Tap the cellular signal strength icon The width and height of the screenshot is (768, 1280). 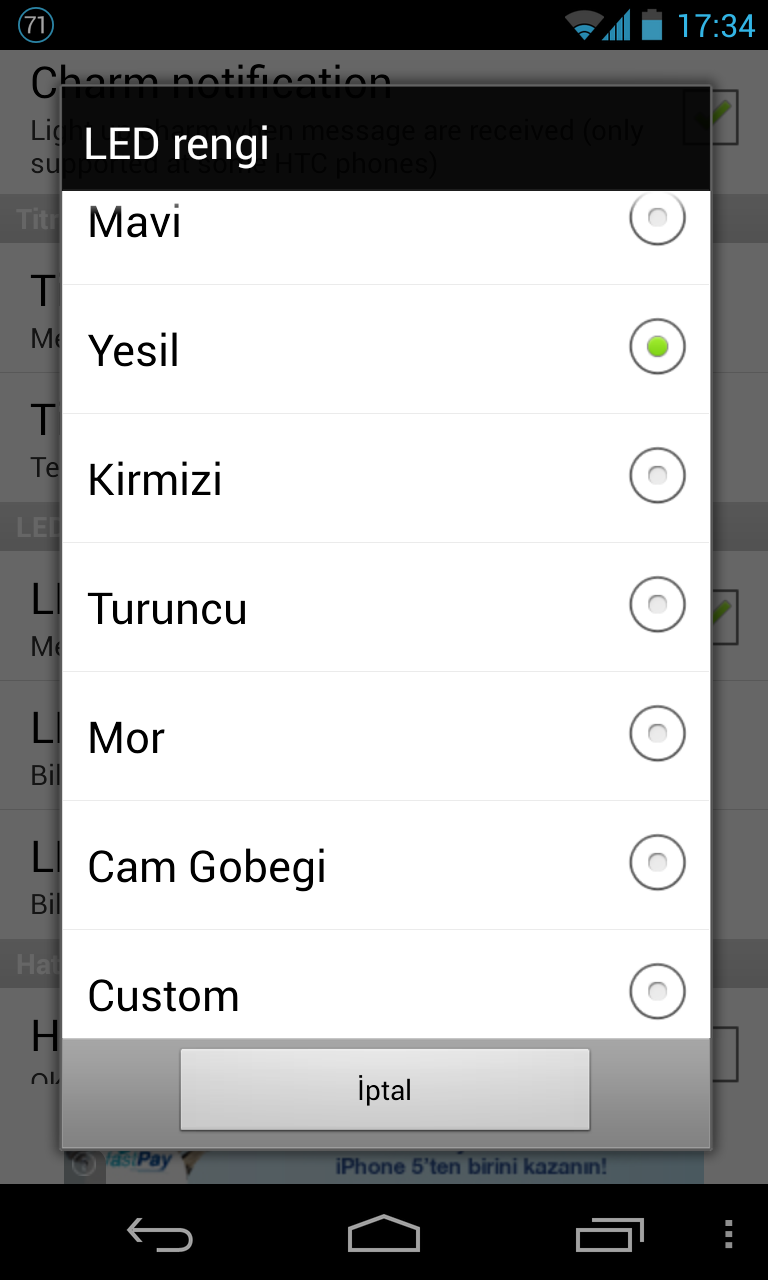click(x=617, y=24)
